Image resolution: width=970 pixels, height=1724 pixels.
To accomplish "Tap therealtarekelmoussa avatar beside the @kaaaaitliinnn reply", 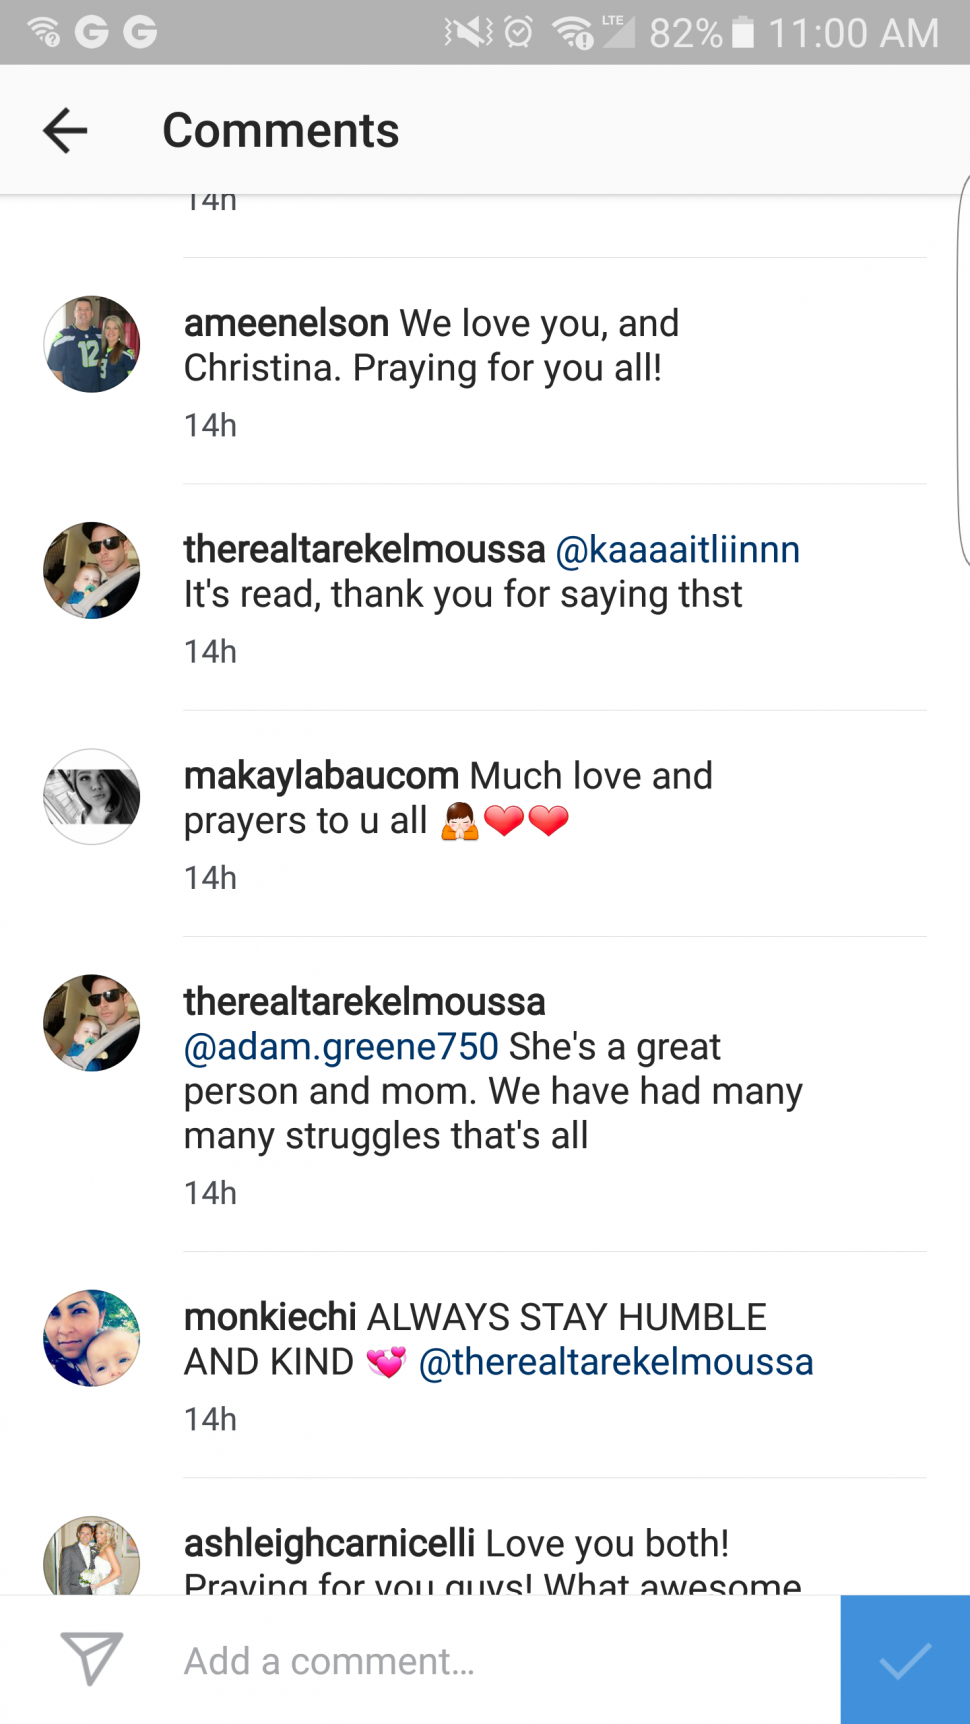I will coord(92,570).
